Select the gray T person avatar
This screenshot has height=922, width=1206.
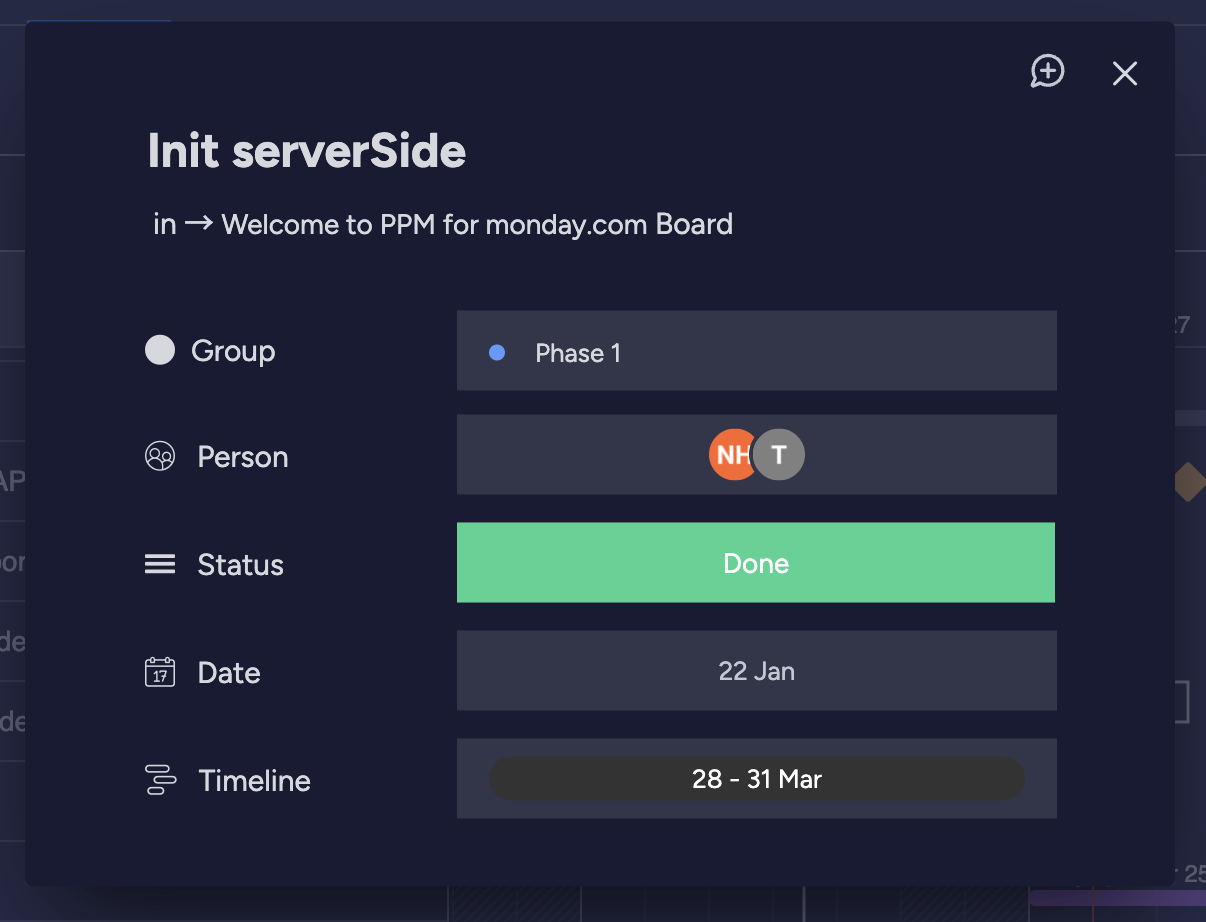(x=781, y=455)
